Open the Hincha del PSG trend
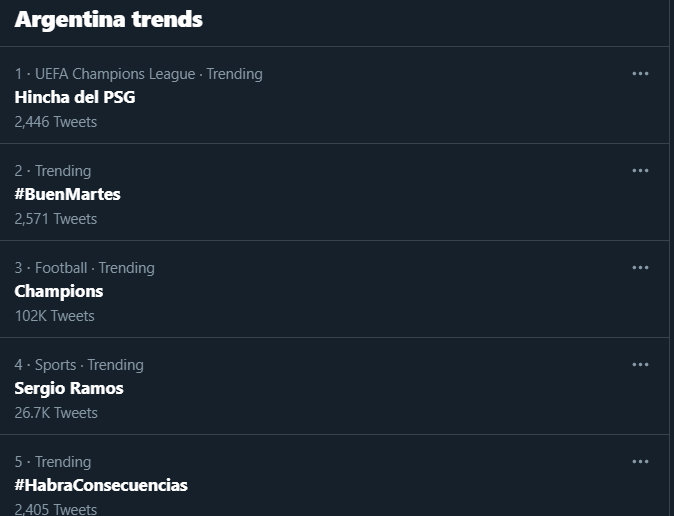Viewport: 674px width, 516px height. click(75, 97)
